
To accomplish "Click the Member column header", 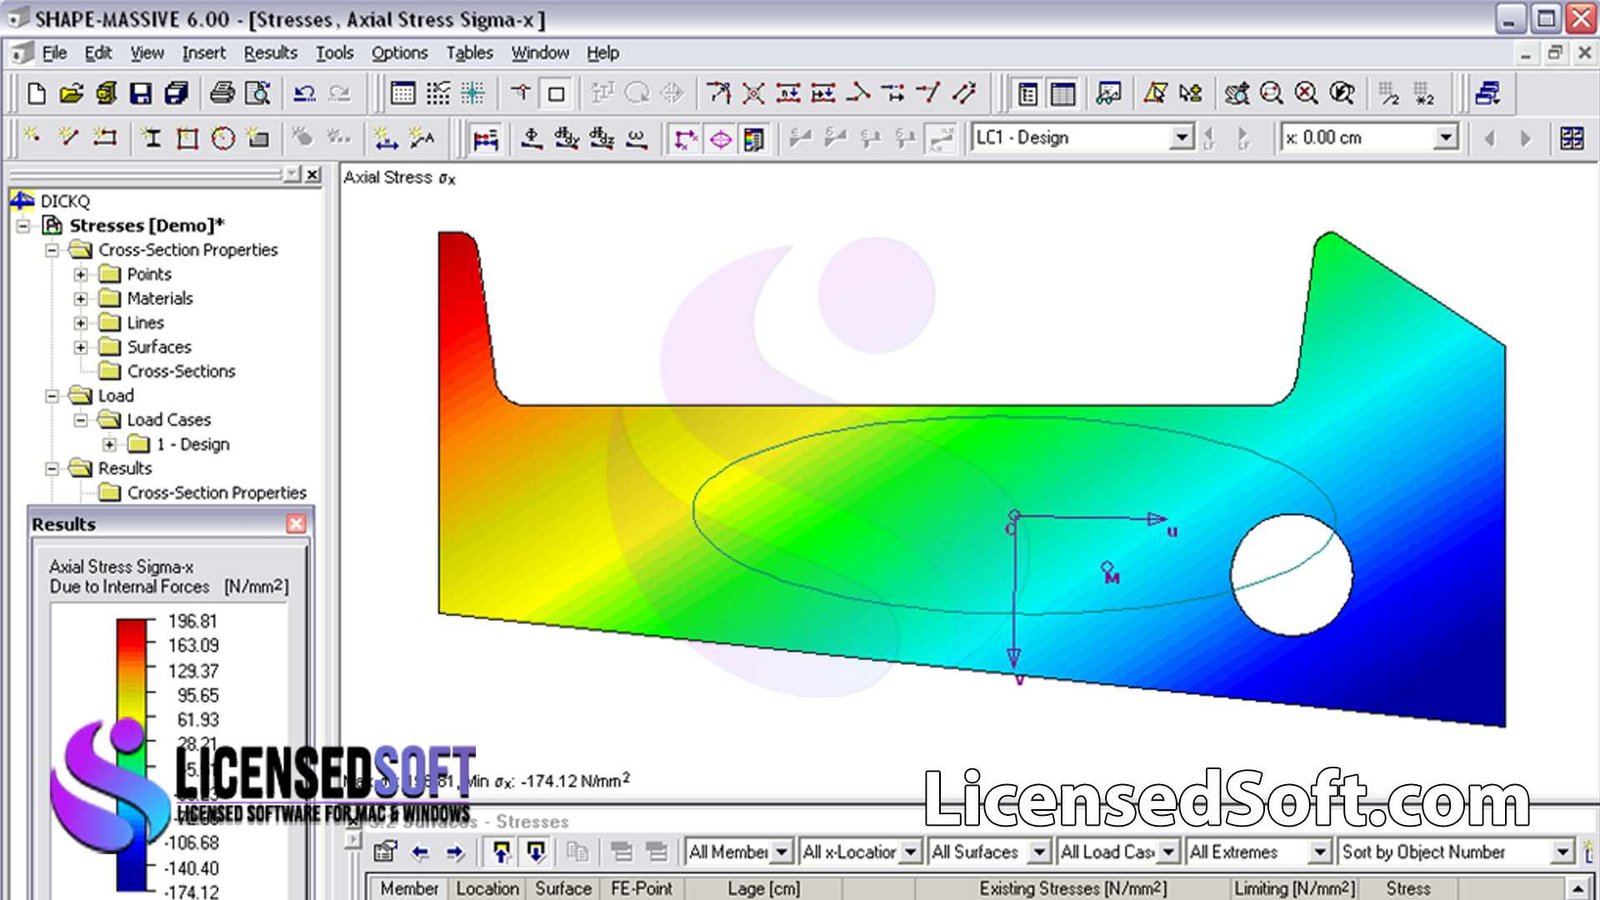I will pos(409,888).
